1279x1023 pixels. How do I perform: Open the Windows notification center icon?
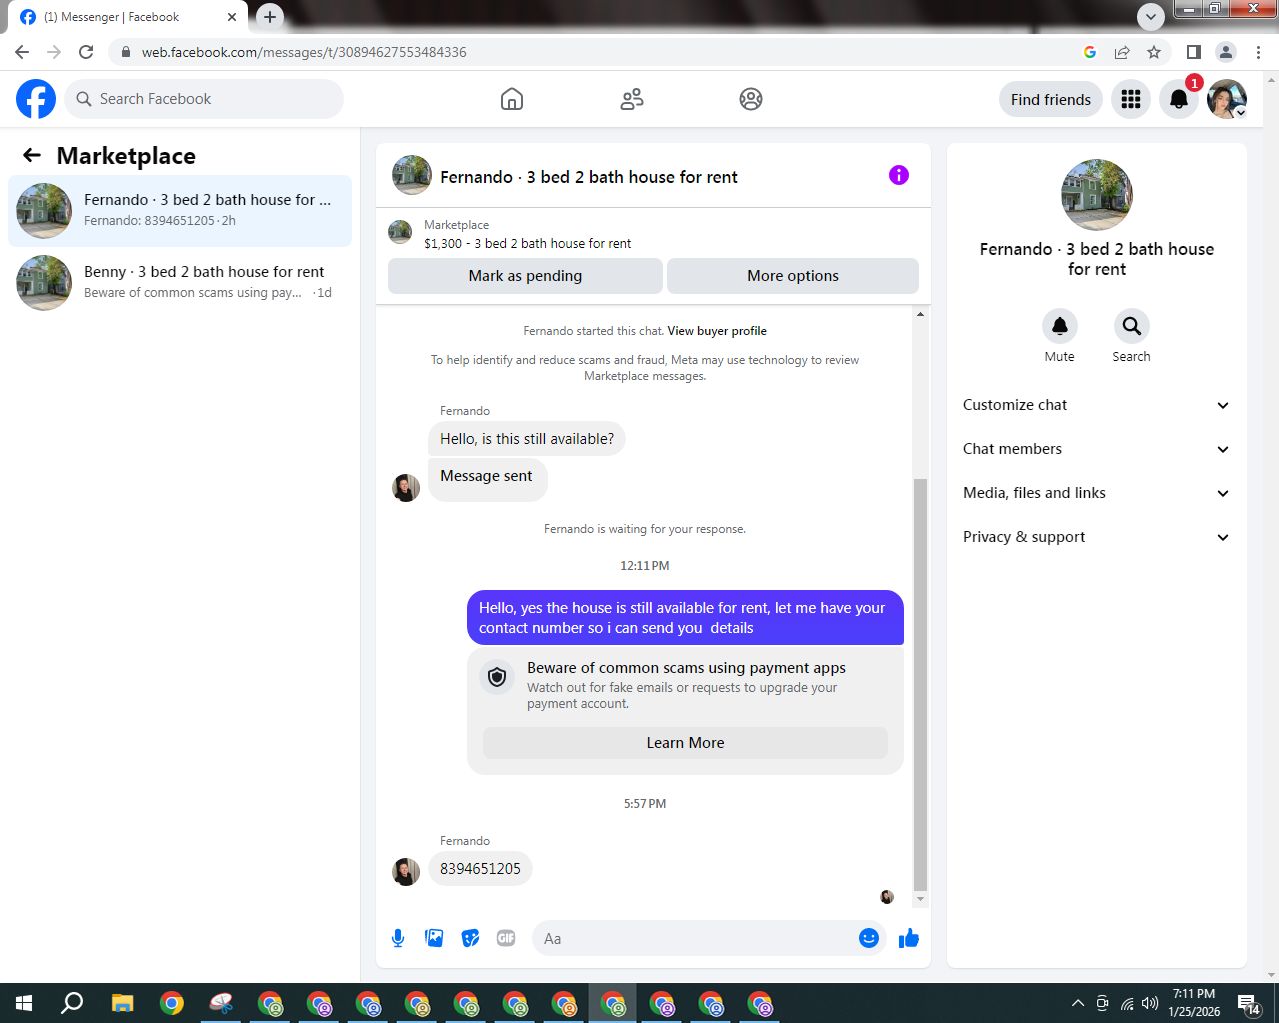(1248, 1004)
